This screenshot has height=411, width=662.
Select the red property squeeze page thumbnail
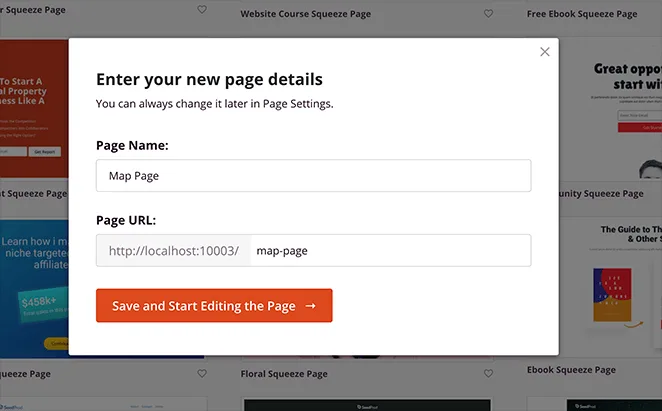(34, 109)
